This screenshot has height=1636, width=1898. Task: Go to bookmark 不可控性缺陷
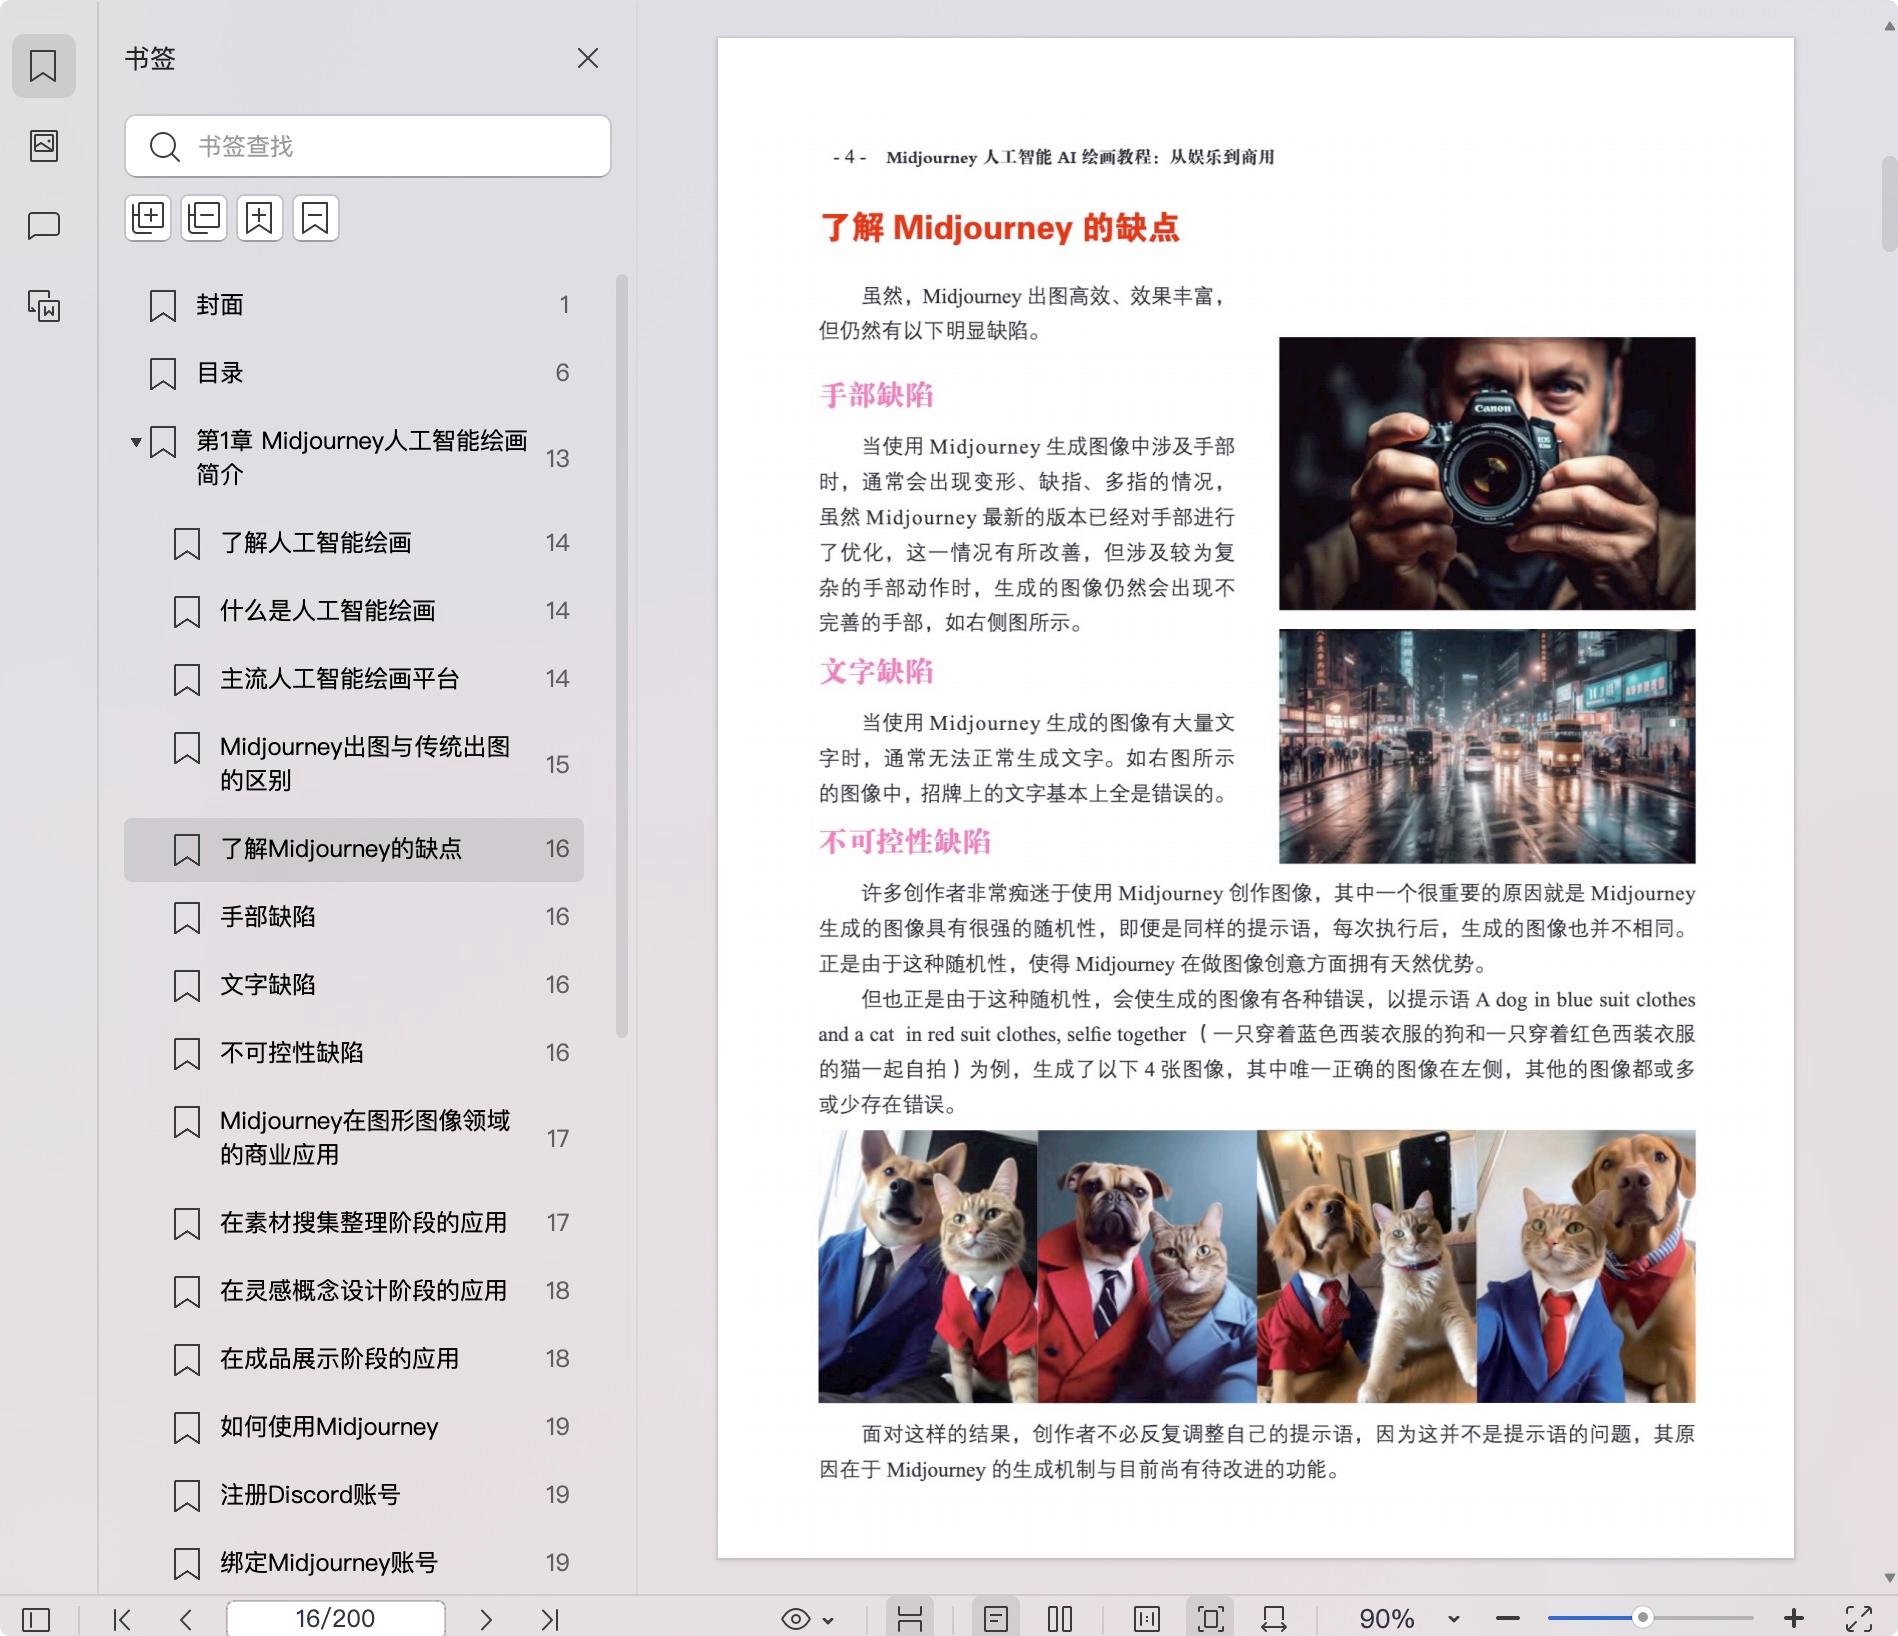(354, 1053)
